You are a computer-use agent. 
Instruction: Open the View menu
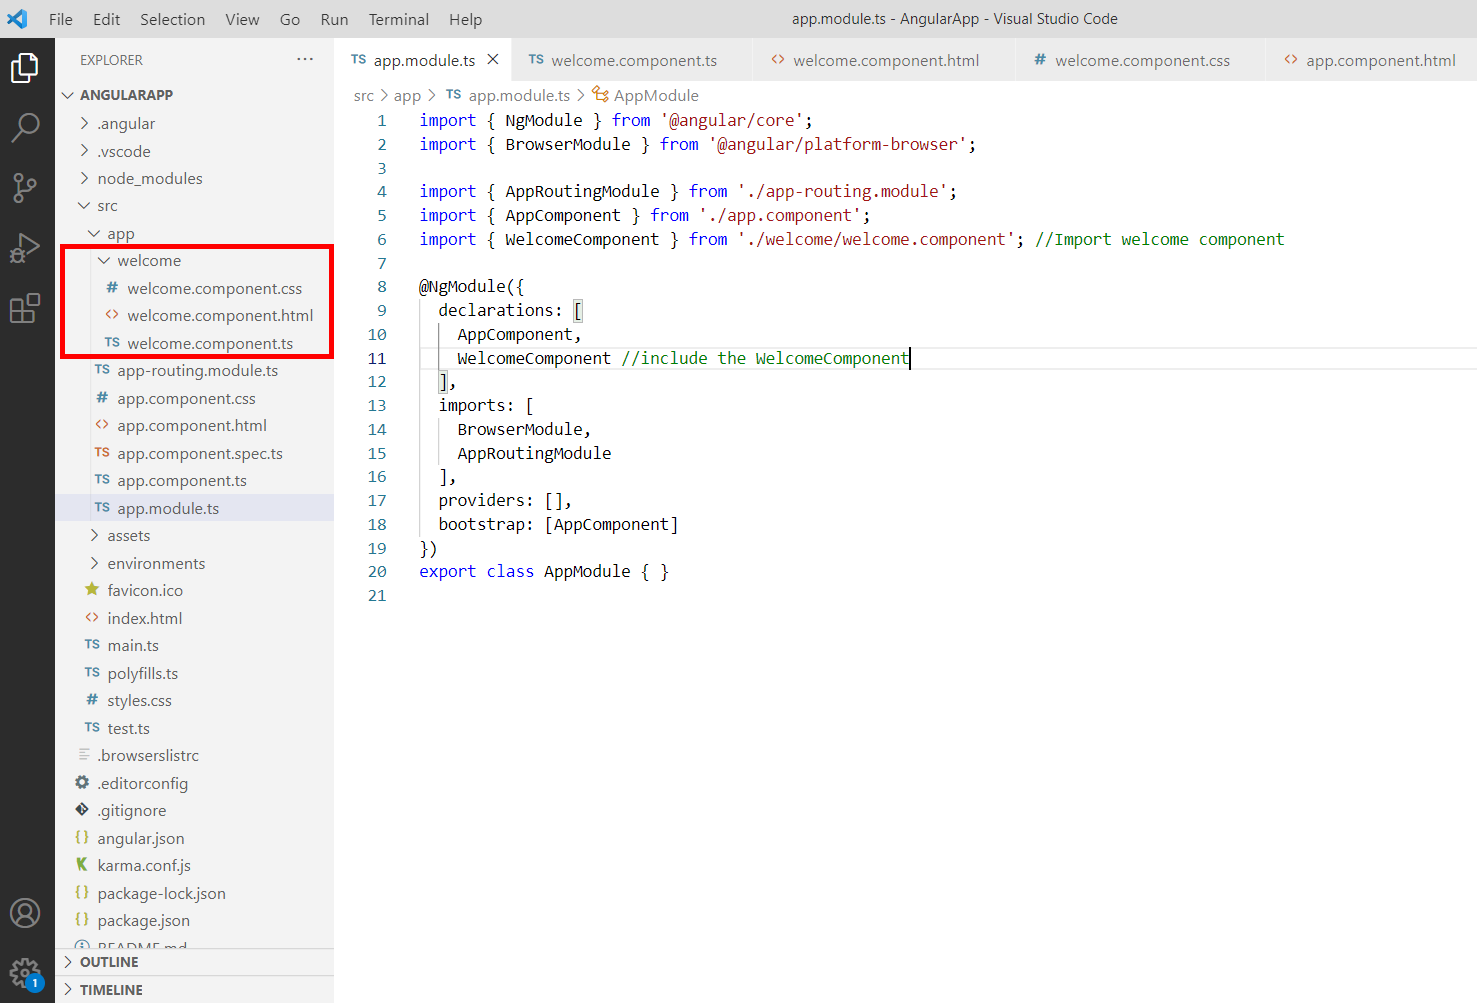242,19
